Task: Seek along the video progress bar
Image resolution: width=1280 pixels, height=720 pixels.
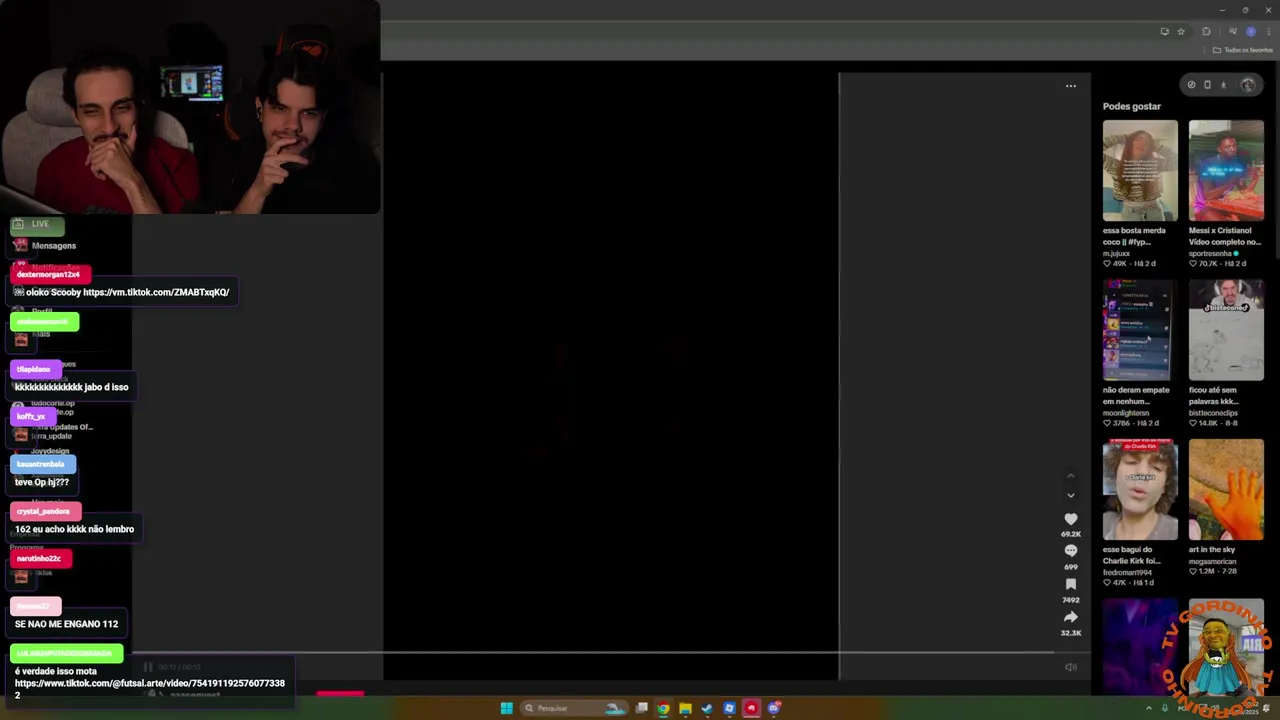Action: tap(593, 653)
